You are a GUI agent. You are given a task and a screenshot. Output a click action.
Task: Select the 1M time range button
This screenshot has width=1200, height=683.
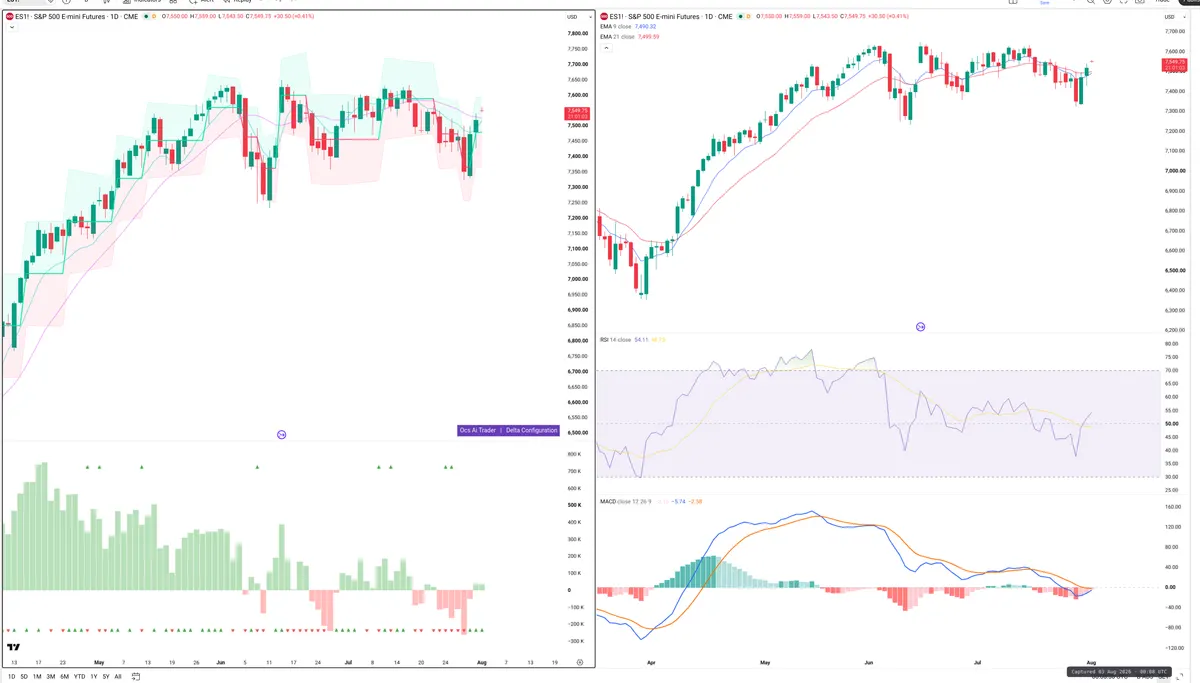pyautogui.click(x=37, y=676)
